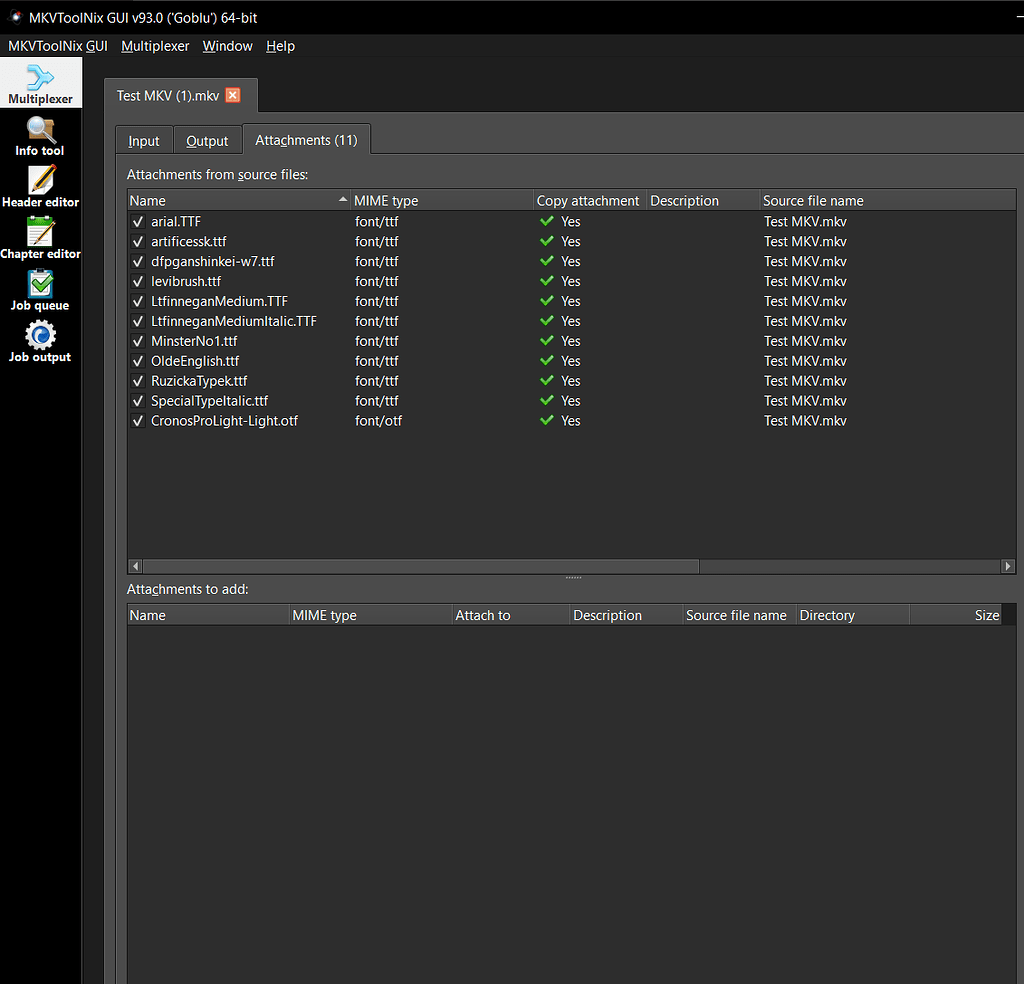Switch to the Input tab
Viewport: 1024px width, 984px height.
[144, 140]
